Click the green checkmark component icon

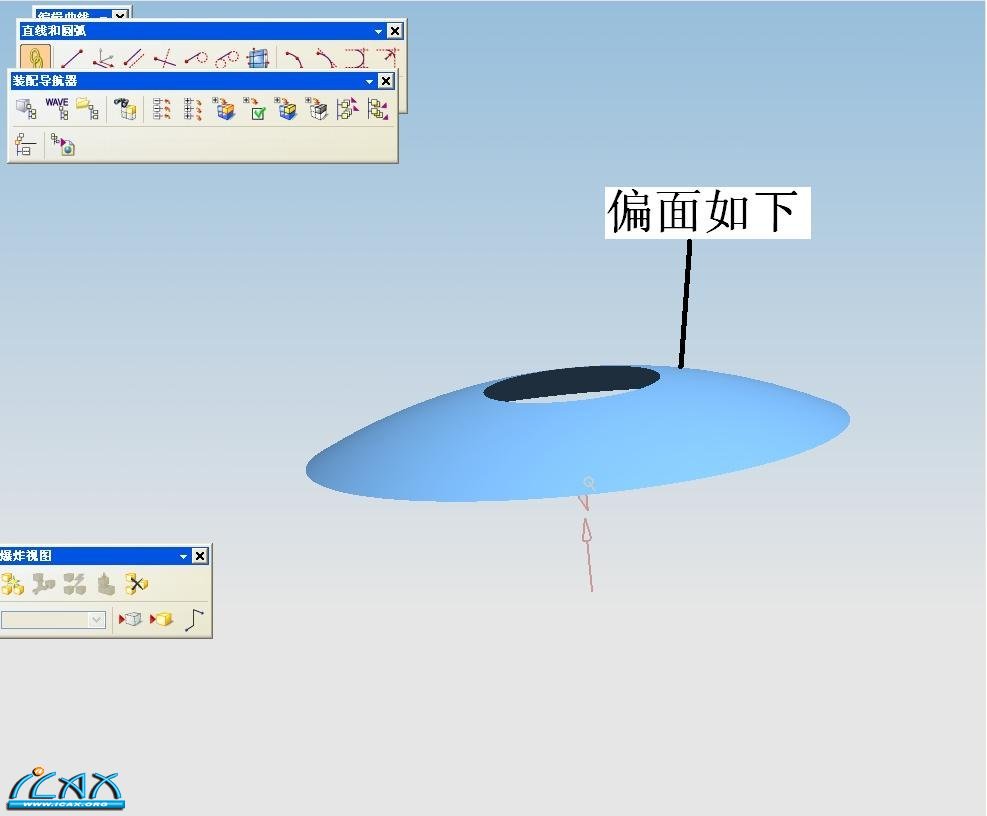point(255,109)
